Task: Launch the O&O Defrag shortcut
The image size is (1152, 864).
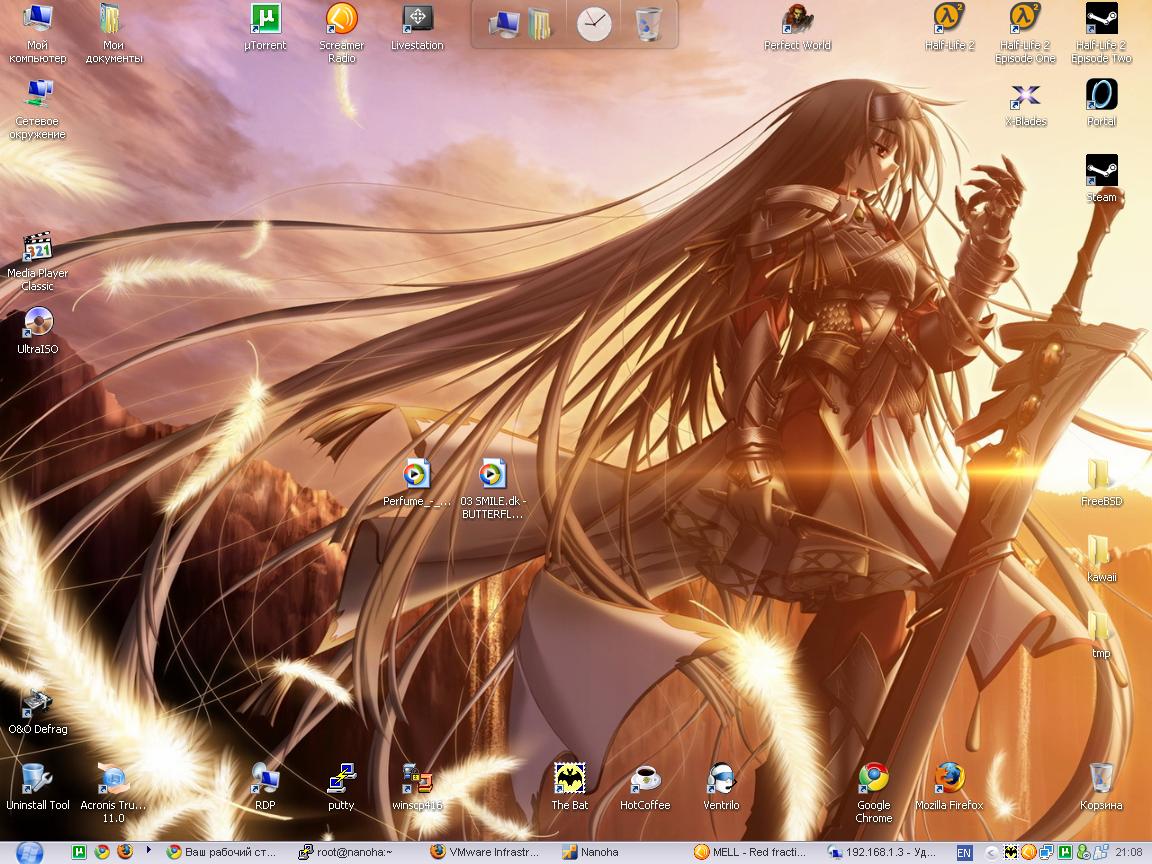Action: pyautogui.click(x=37, y=711)
